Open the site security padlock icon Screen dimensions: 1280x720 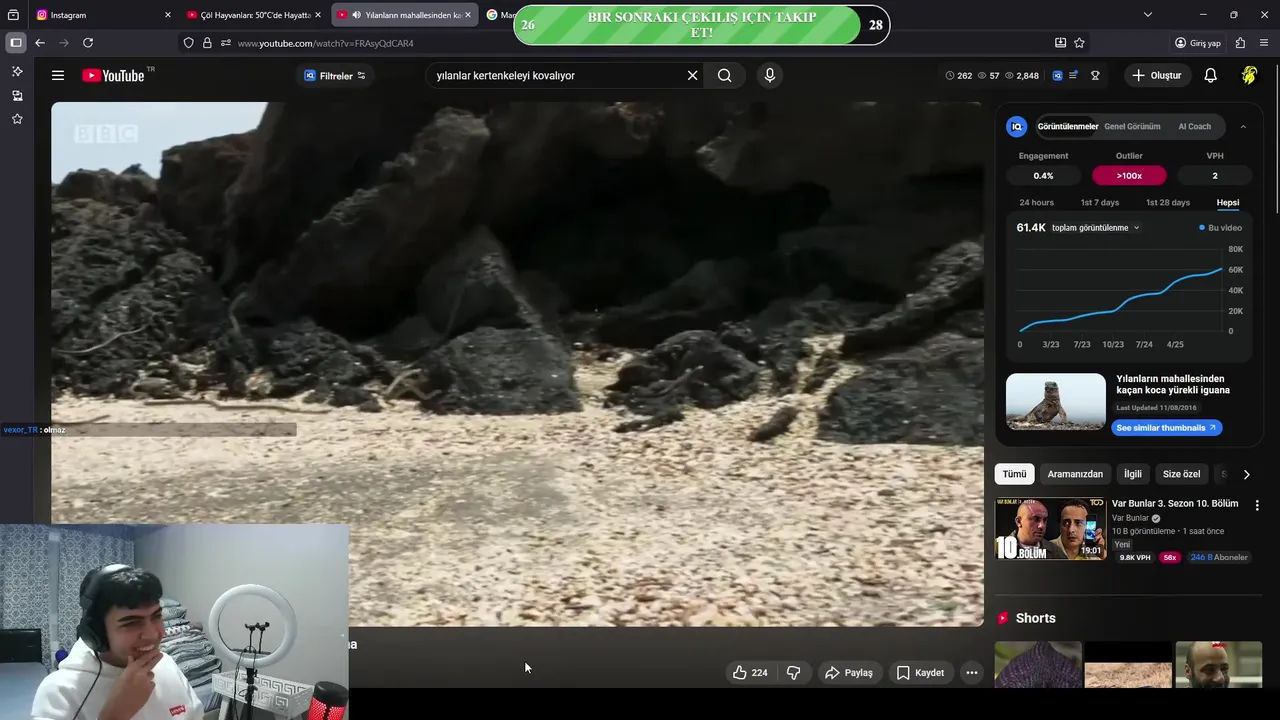[207, 43]
